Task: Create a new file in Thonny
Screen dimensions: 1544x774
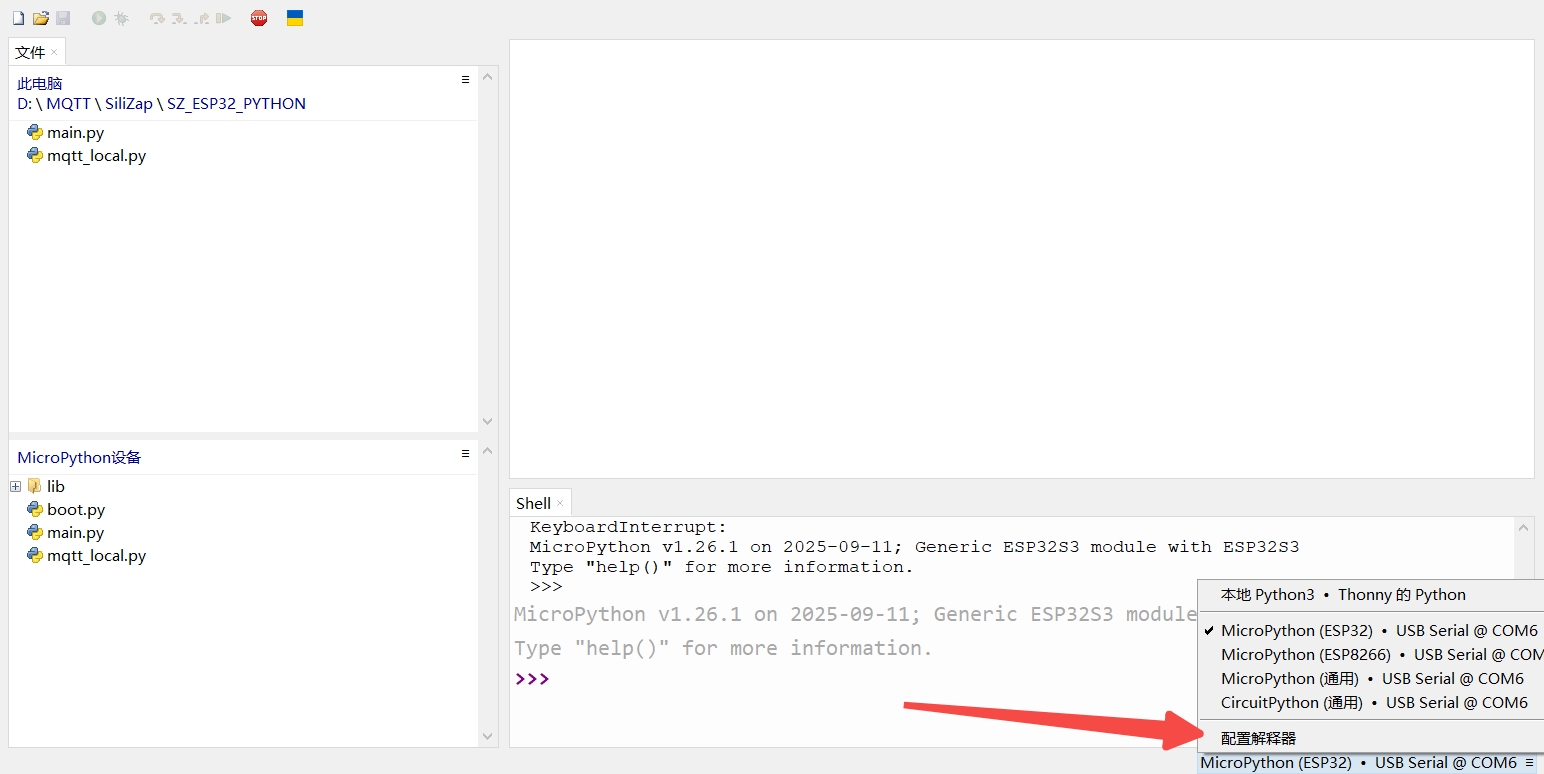Action: click(18, 17)
